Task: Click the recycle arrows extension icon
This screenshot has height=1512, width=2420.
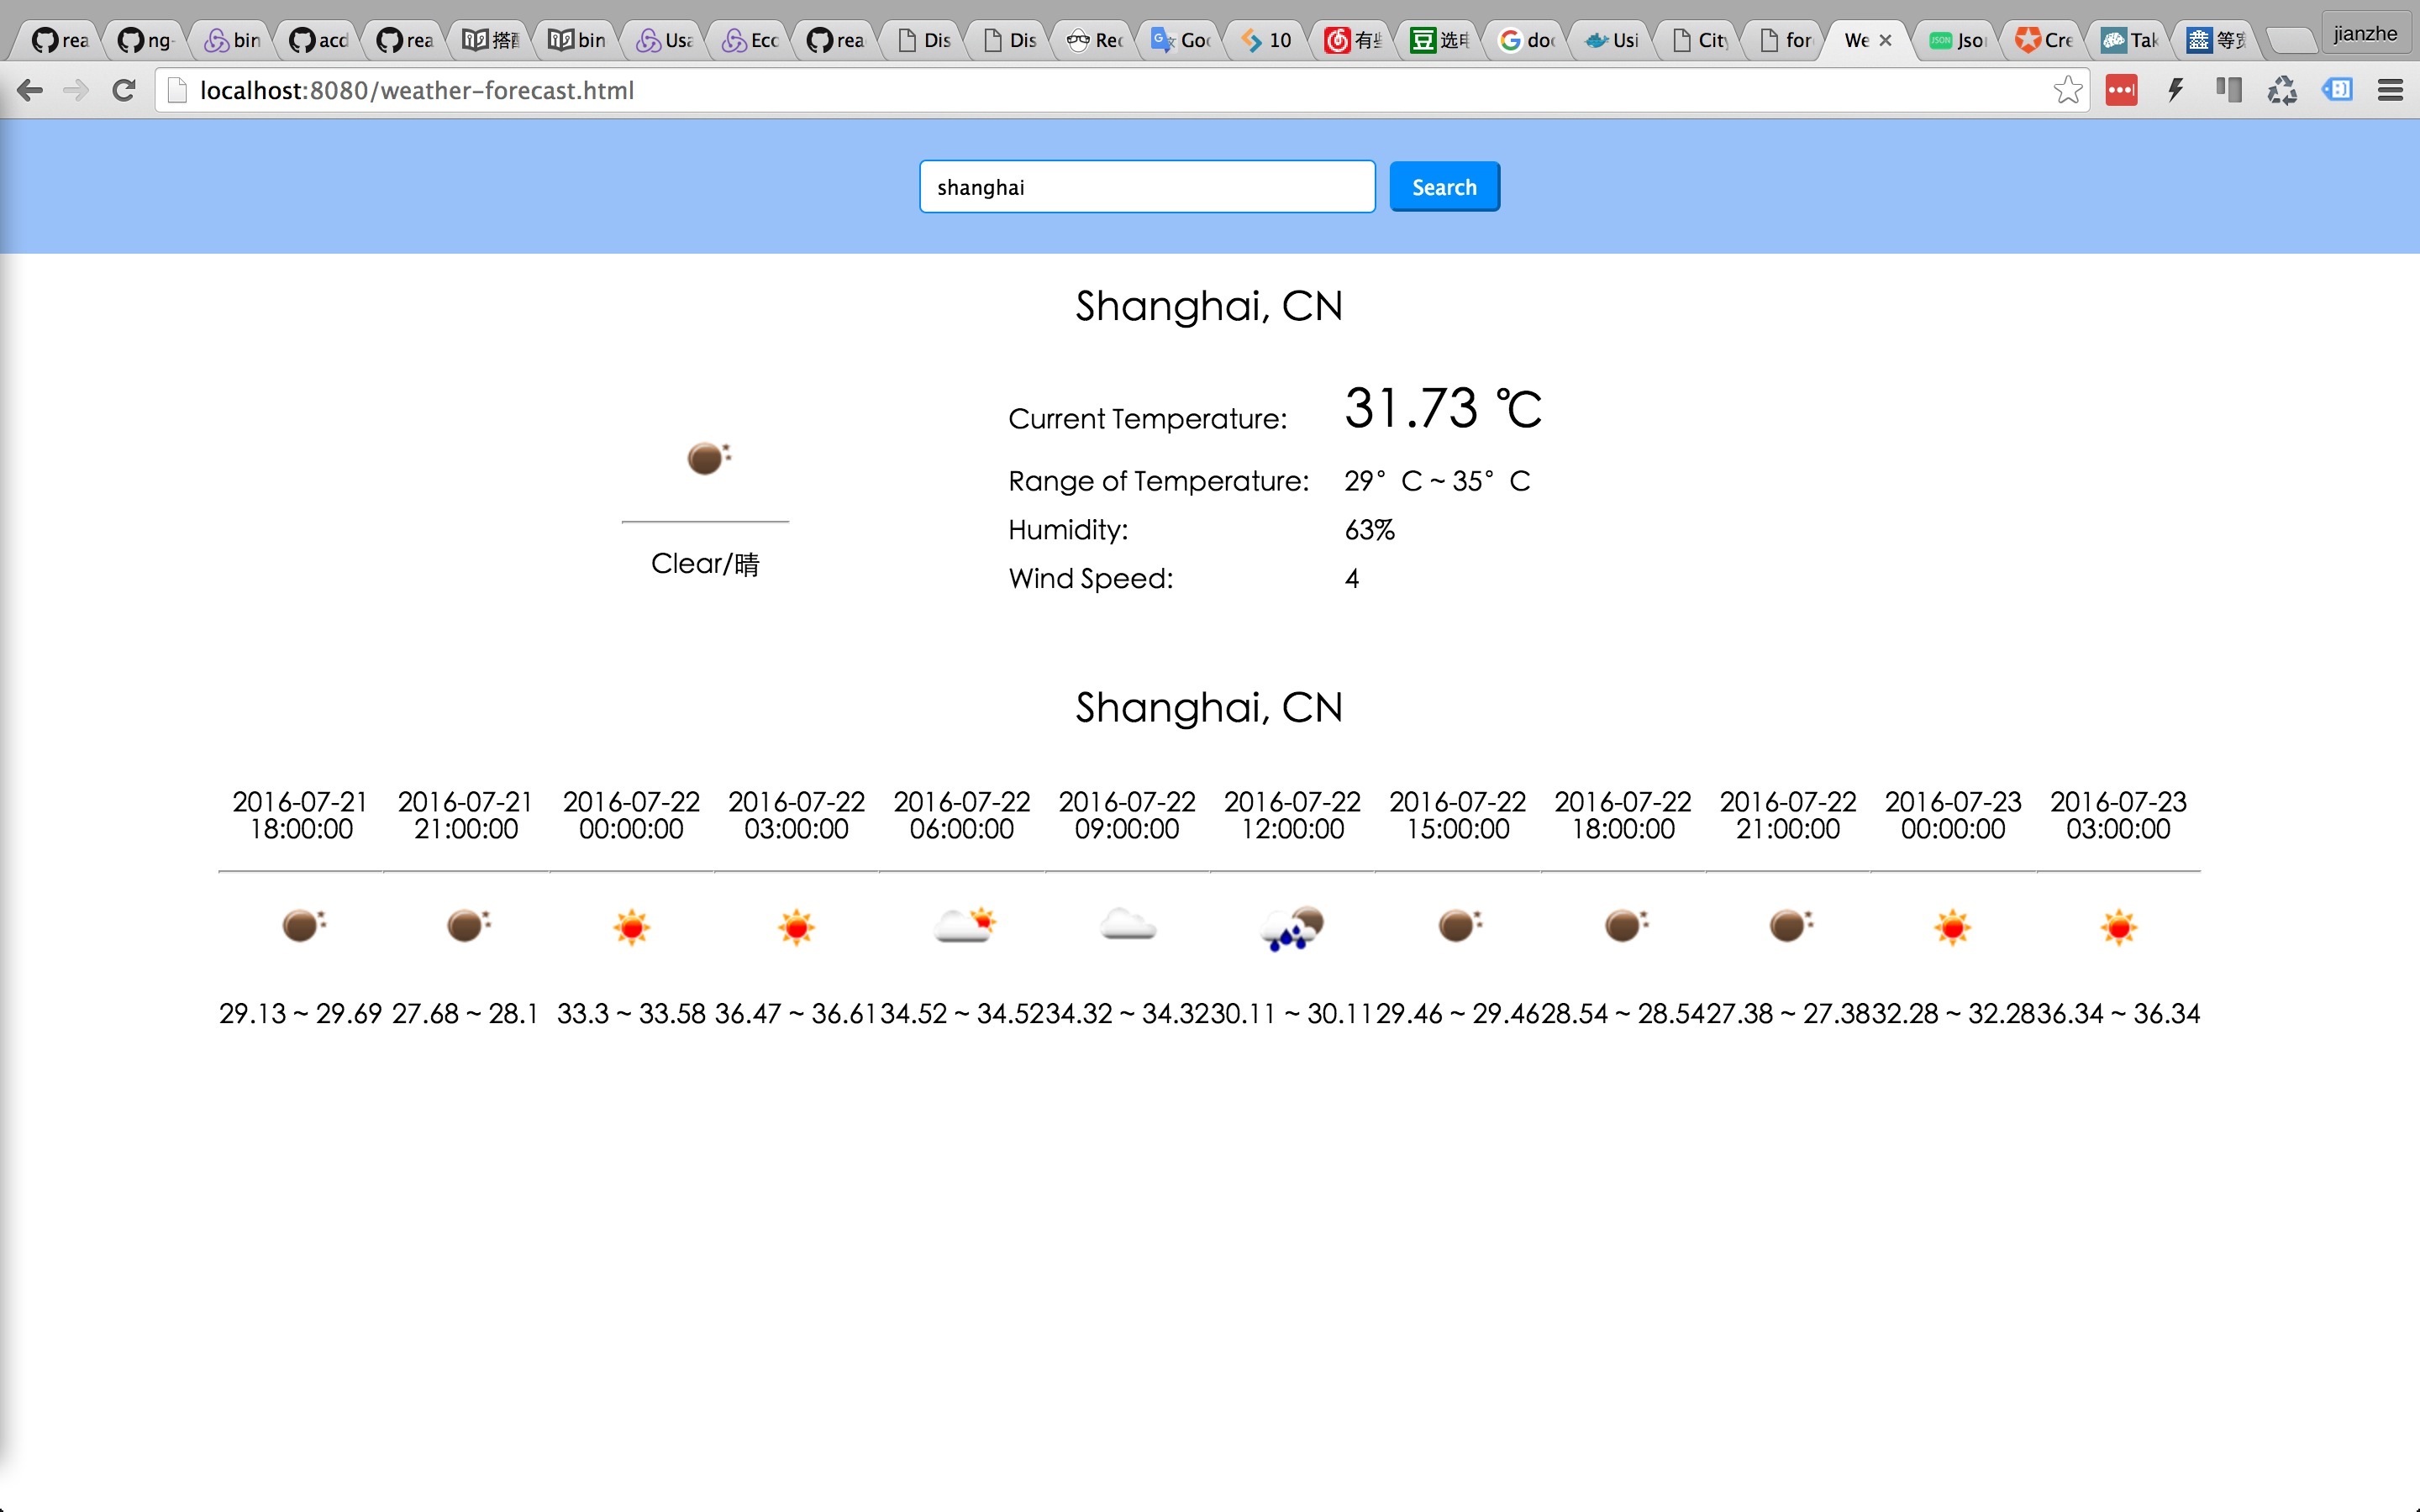Action: point(2281,91)
